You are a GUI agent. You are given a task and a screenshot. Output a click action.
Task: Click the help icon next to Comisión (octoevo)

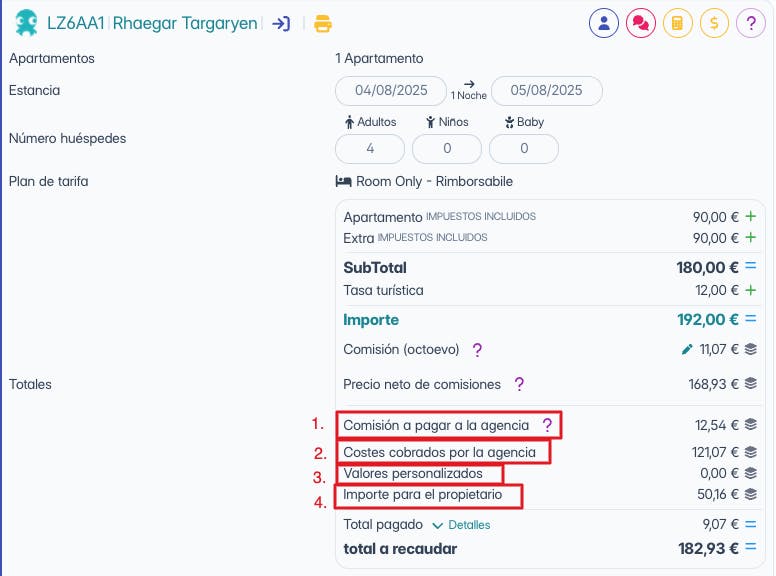click(477, 350)
